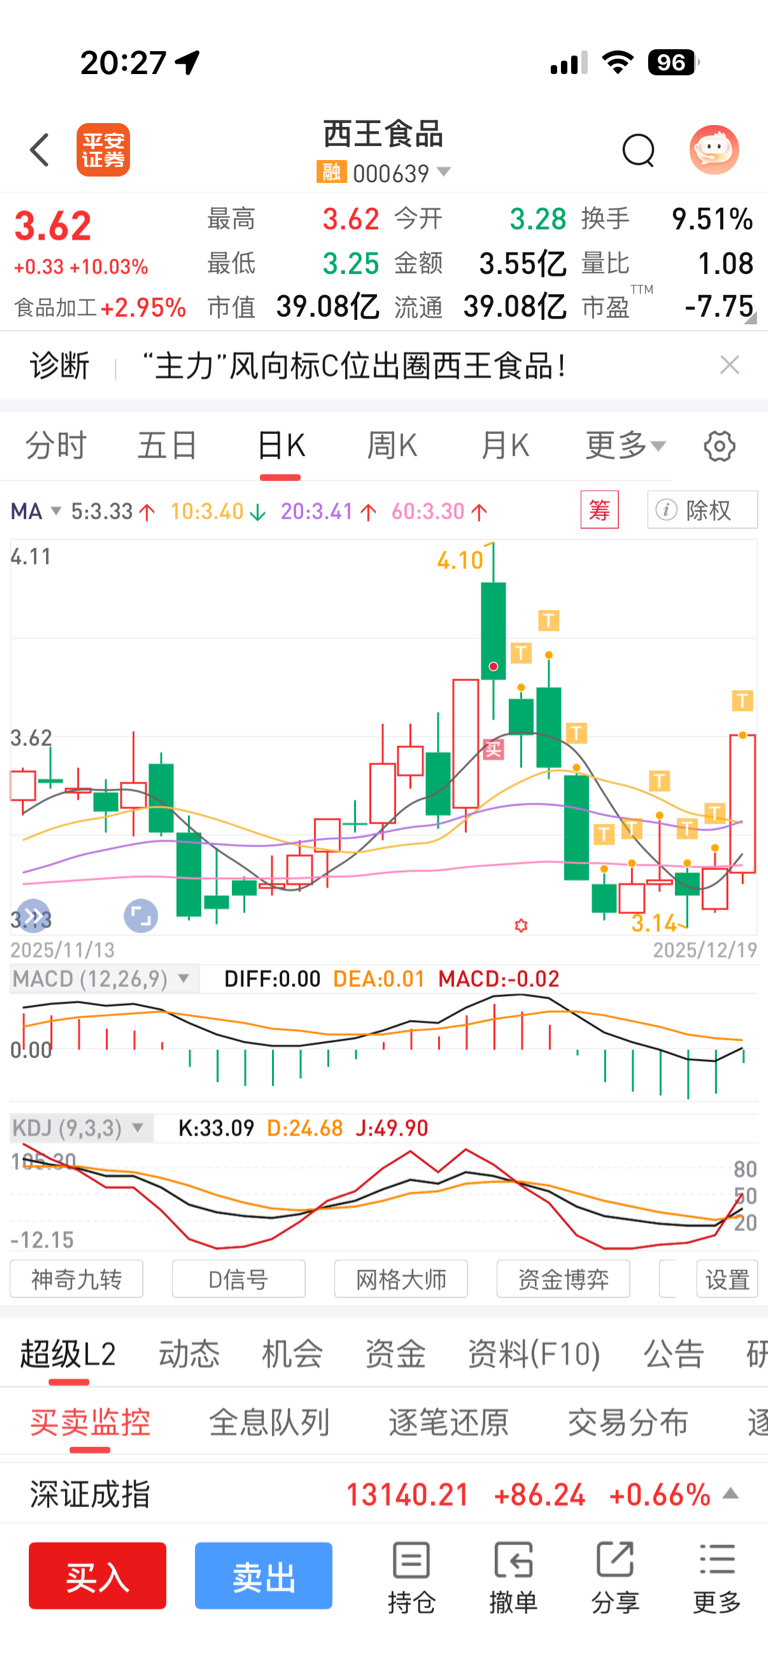Tap the red 买入 button

97,1575
